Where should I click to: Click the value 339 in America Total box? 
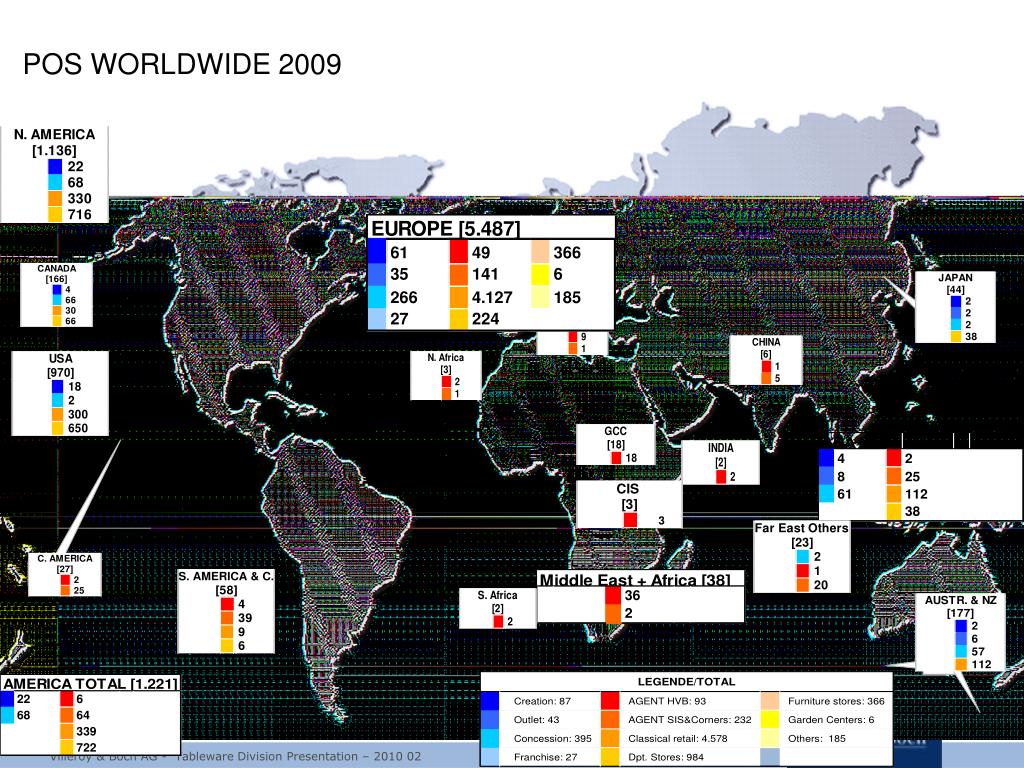86,731
